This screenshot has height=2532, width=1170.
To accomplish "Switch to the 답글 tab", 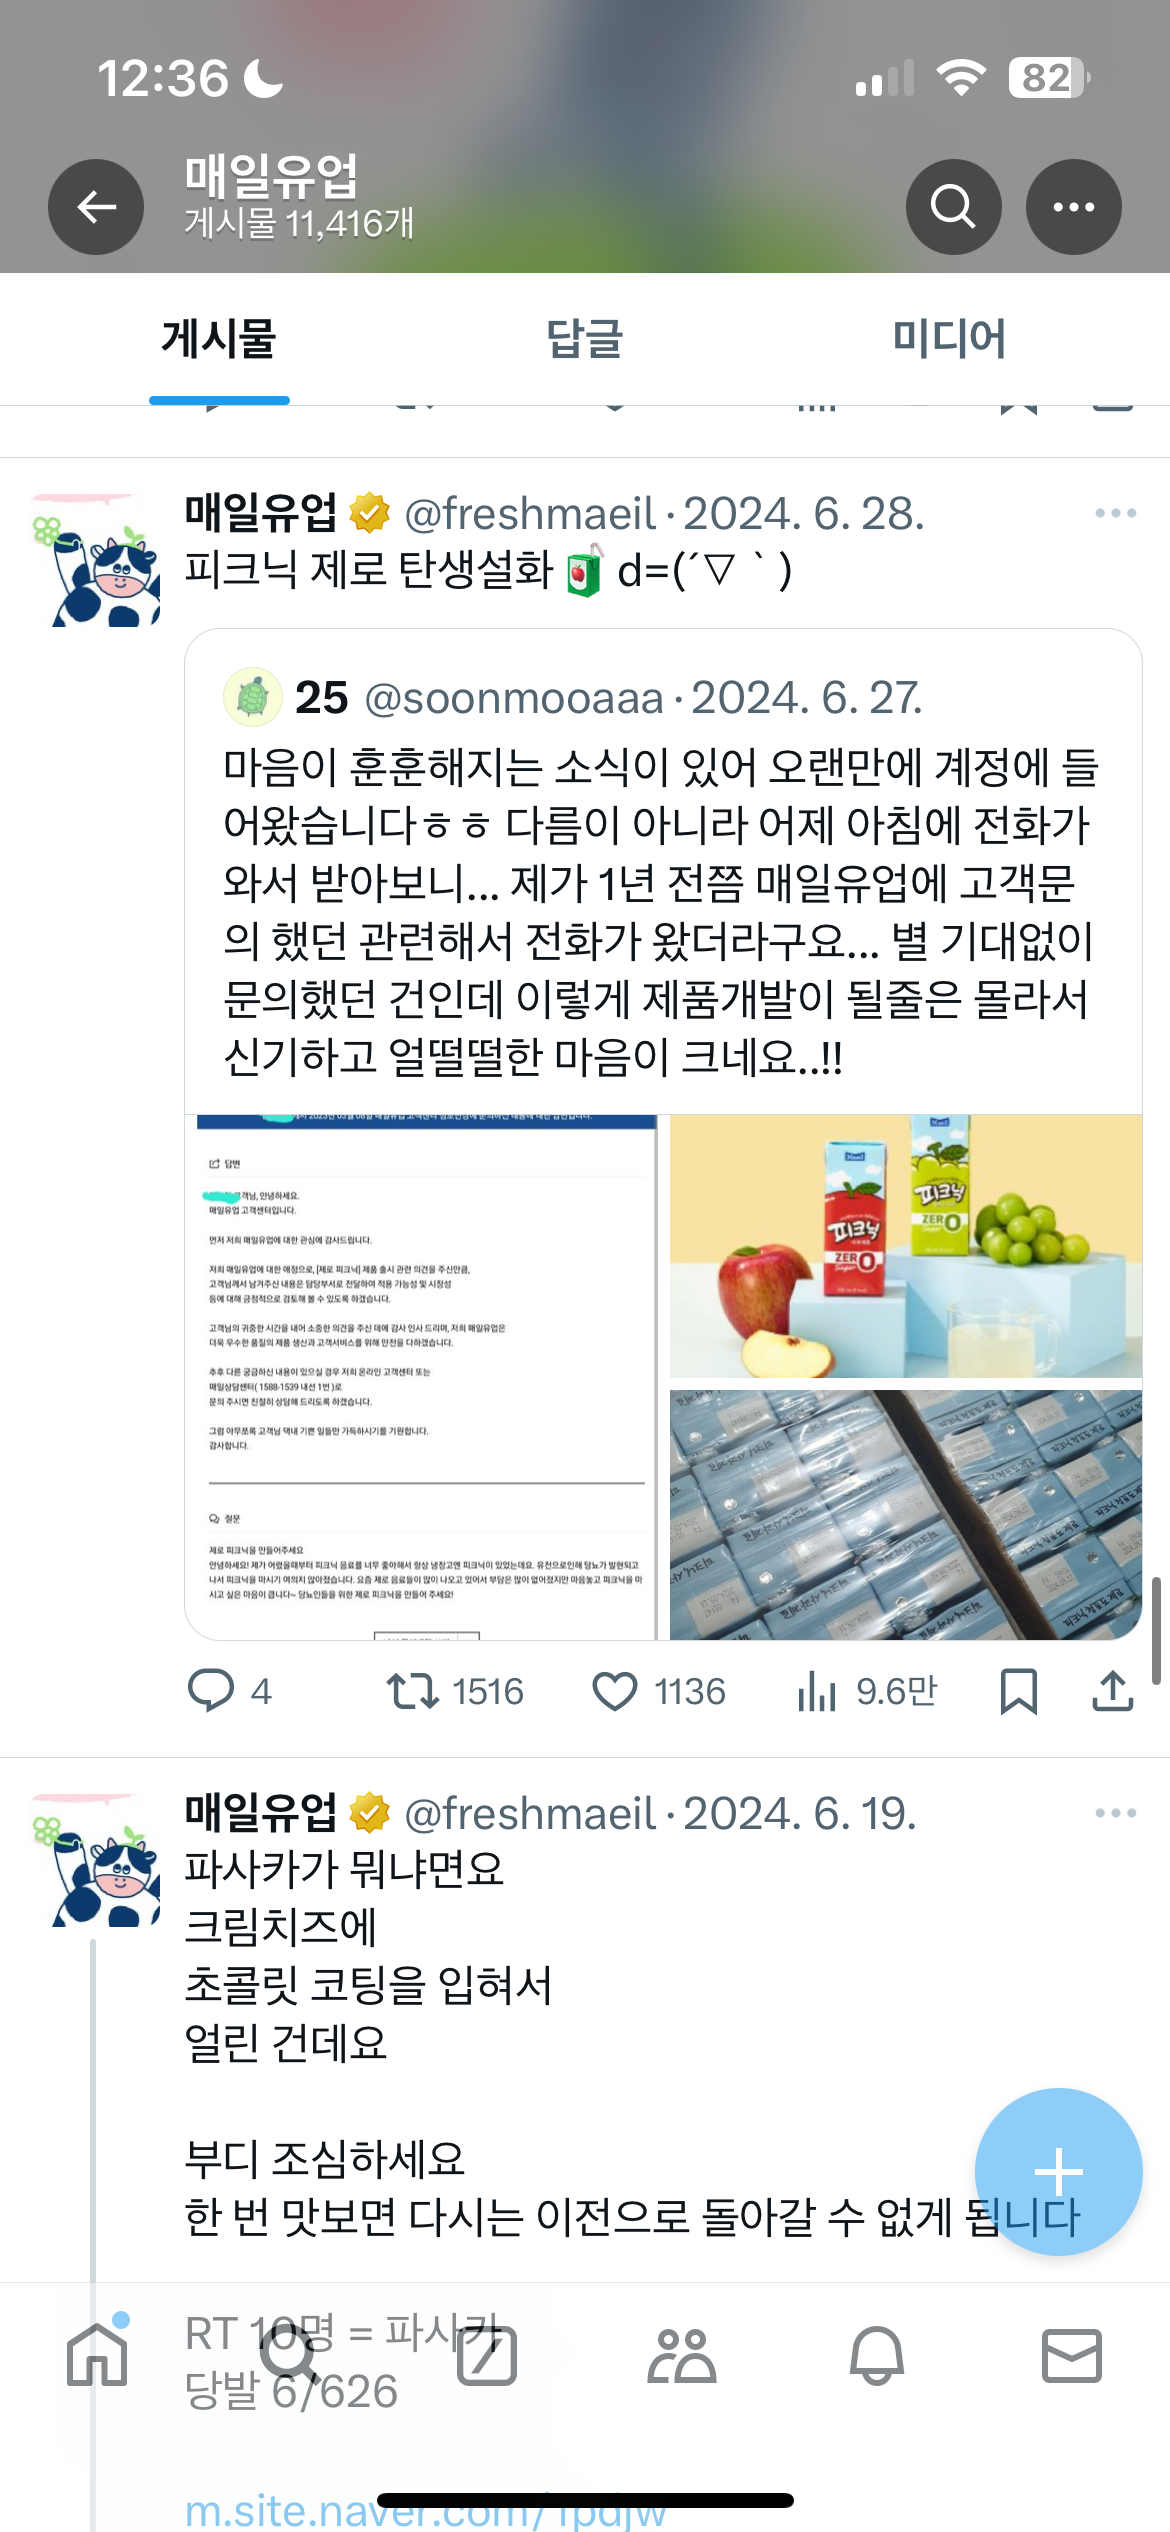I will pyautogui.click(x=585, y=339).
